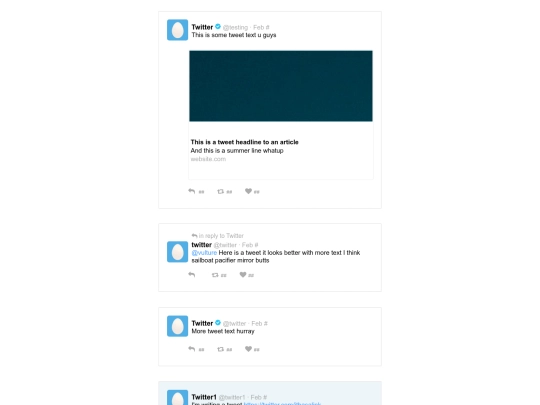The image size is (540, 405).
Task: Open egg avatar of reply tweet
Action: 177,252
